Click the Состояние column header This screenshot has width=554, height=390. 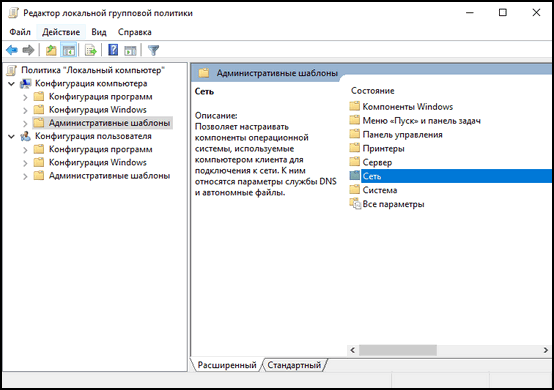click(372, 91)
